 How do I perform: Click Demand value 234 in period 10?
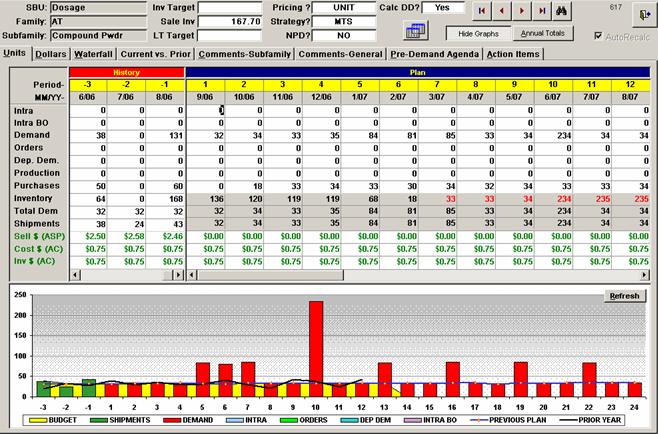coord(553,136)
